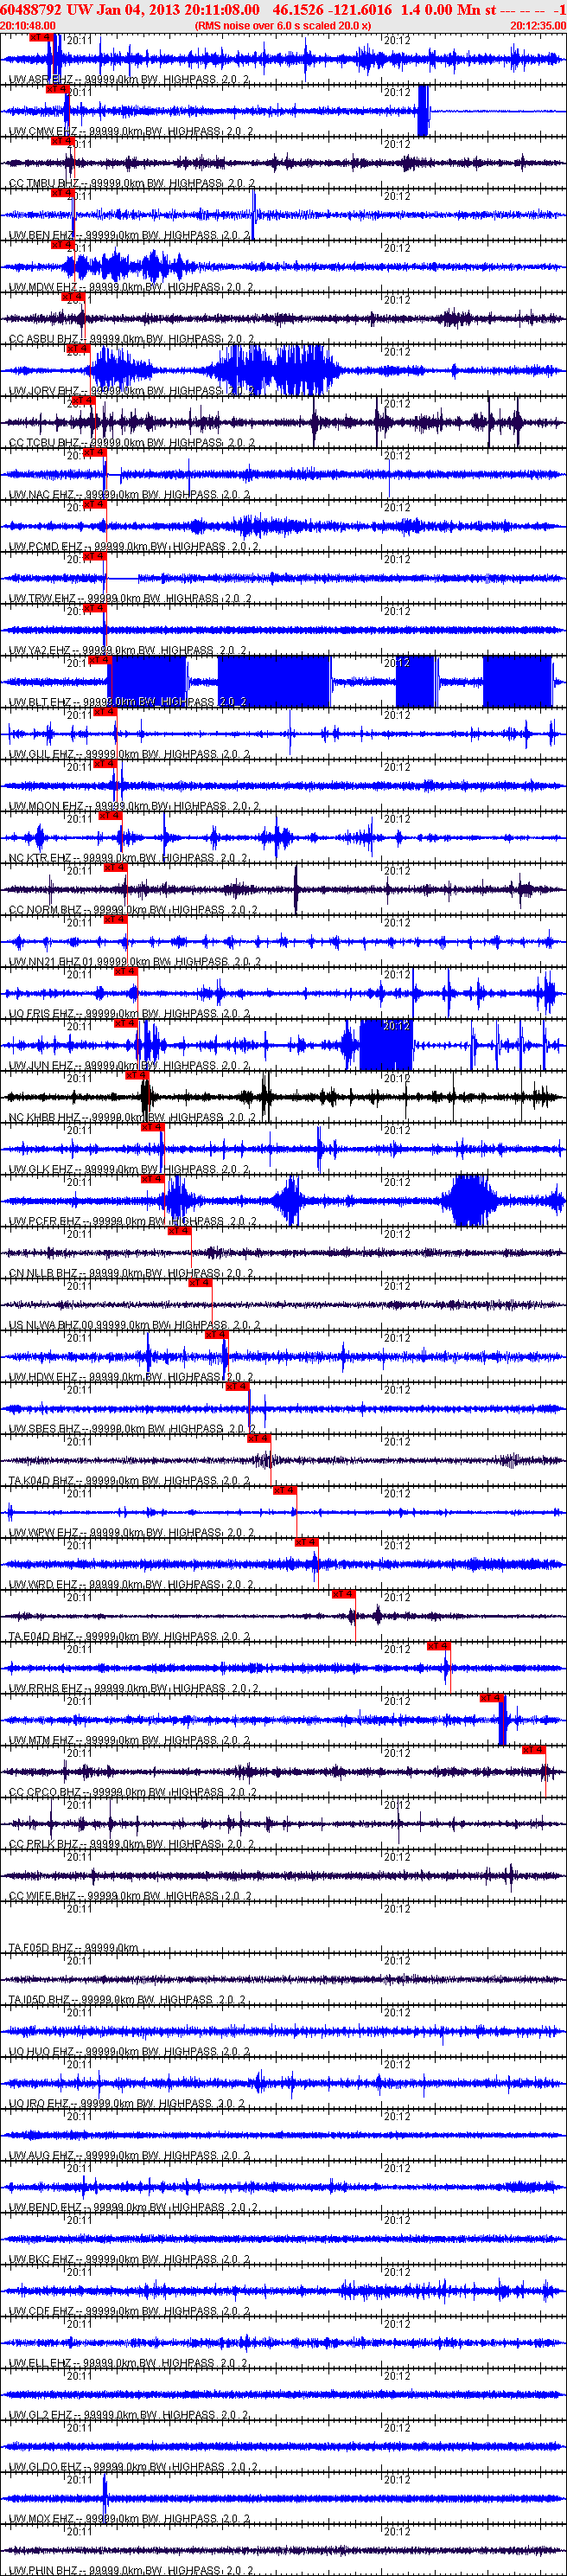Image resolution: width=567 pixels, height=2576 pixels.
Task: Click the start time '20:10:48.00'
Action: tap(28, 26)
